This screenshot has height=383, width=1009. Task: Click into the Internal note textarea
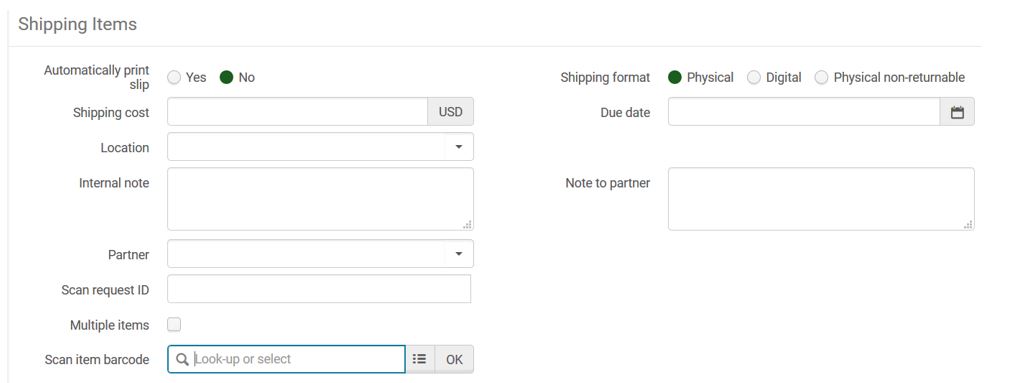pos(320,199)
